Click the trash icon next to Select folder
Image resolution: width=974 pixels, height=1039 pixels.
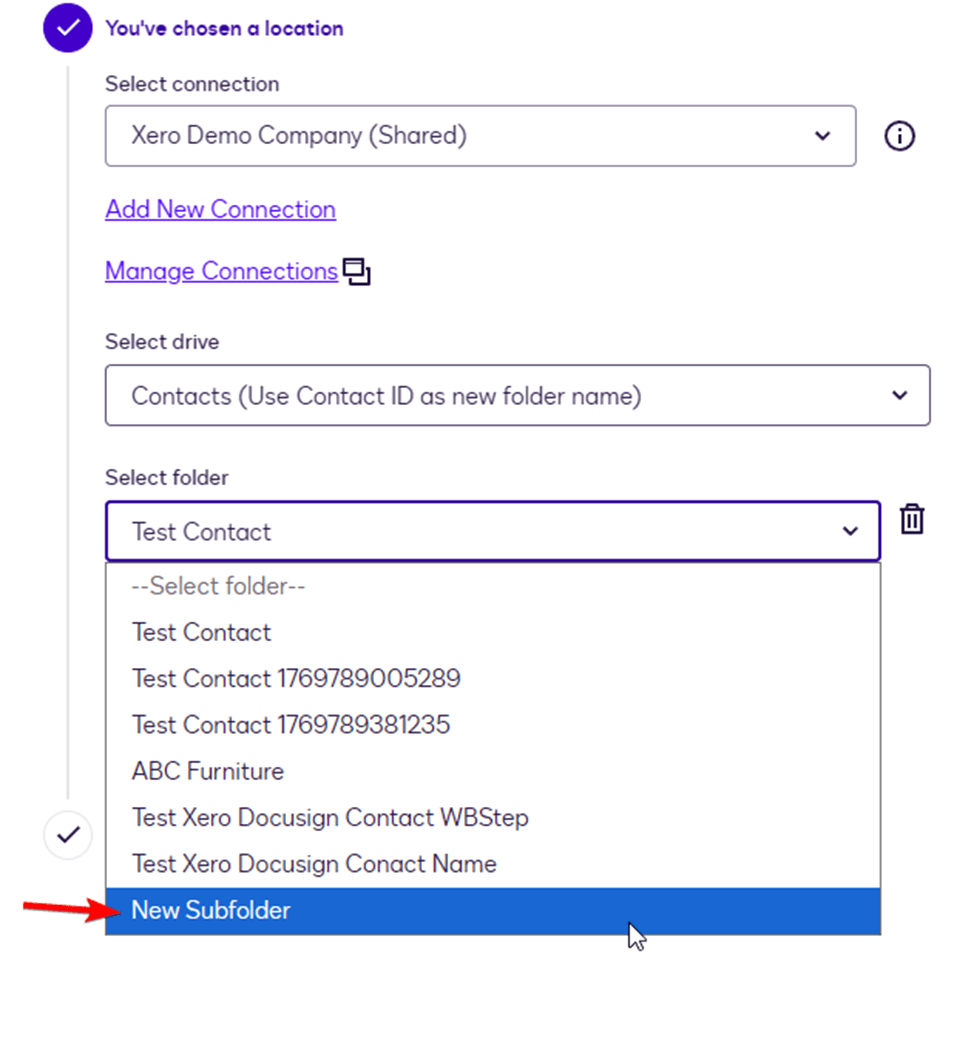click(x=912, y=520)
